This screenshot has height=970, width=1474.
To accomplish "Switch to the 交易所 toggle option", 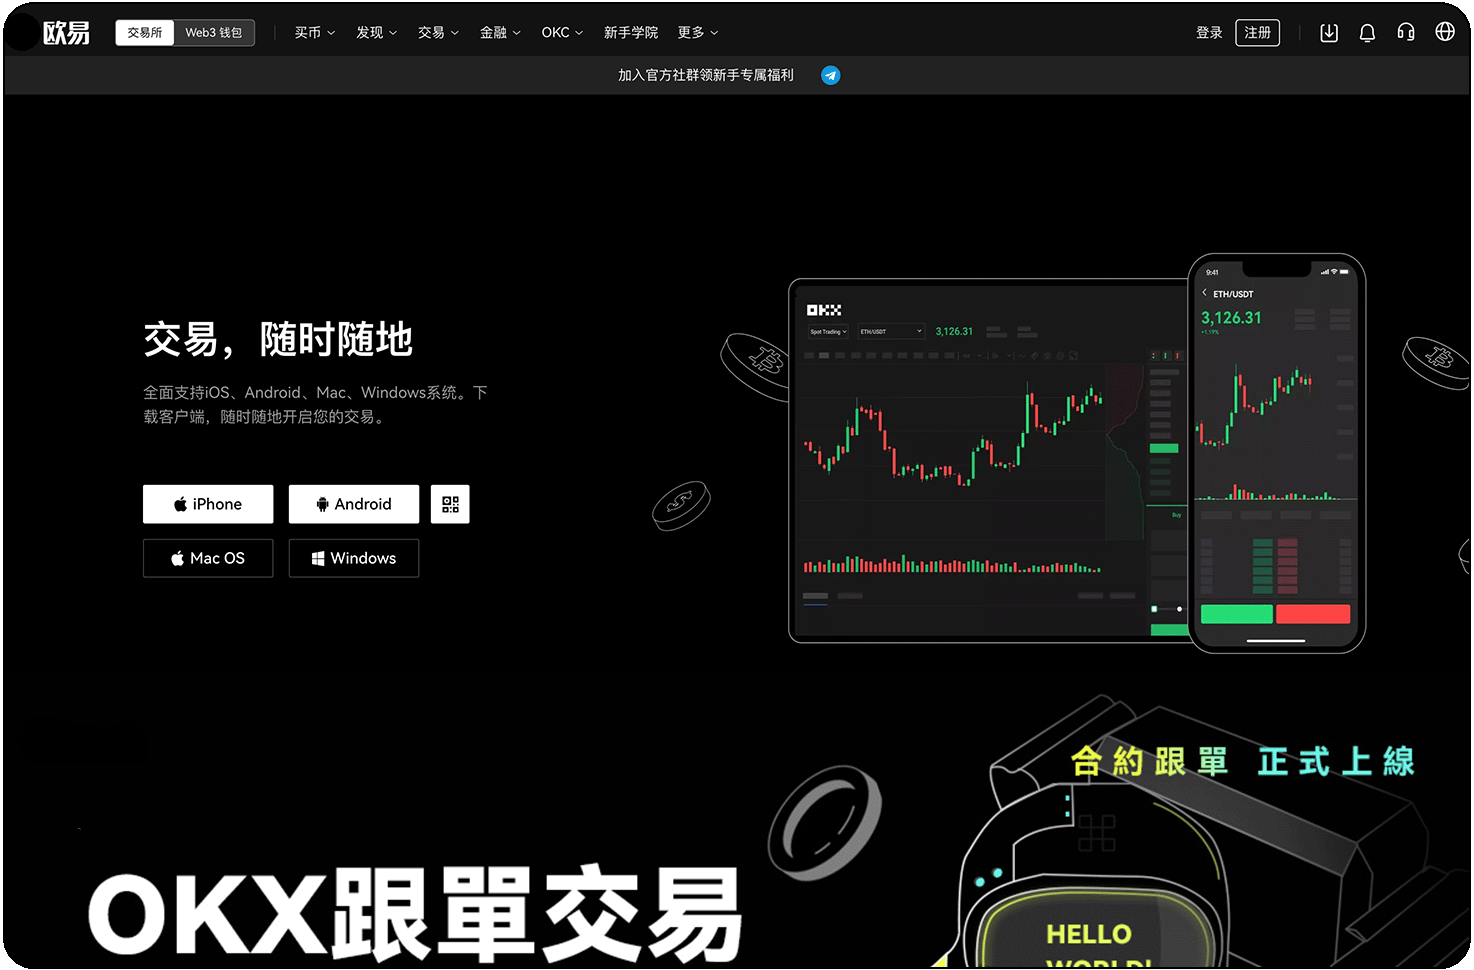I will point(145,33).
